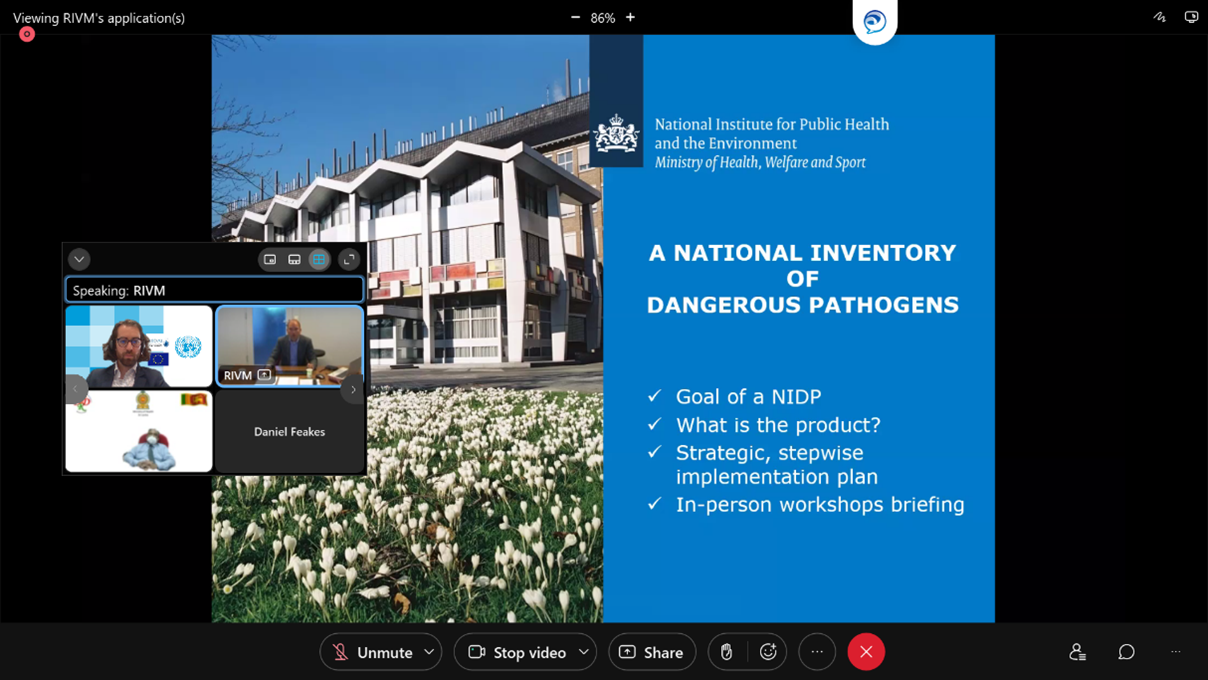The width and height of the screenshot is (1208, 680).
Task: Stop video camera
Action: [x=516, y=652]
